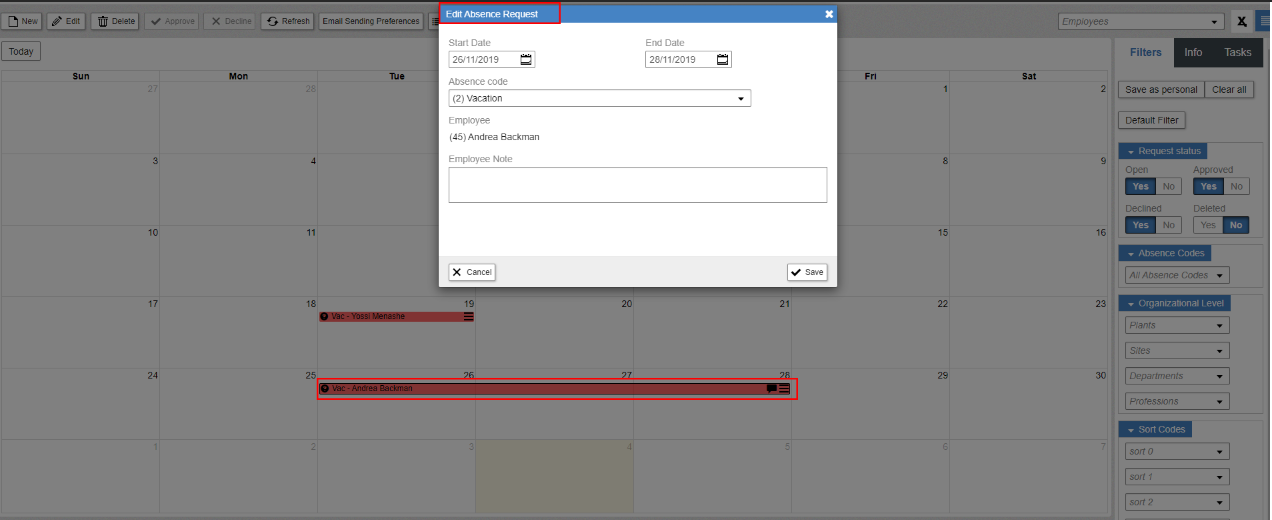Collapse the Absence Codes section
The image size is (1272, 520).
1165,253
